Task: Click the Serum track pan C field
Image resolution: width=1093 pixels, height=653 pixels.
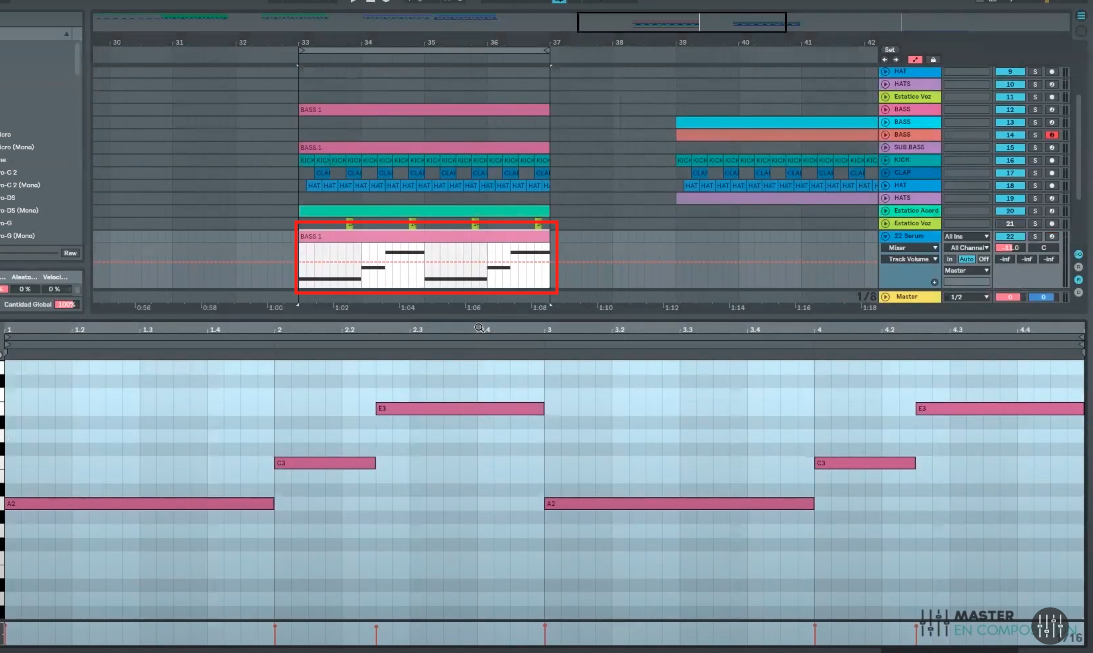Action: pos(1043,247)
